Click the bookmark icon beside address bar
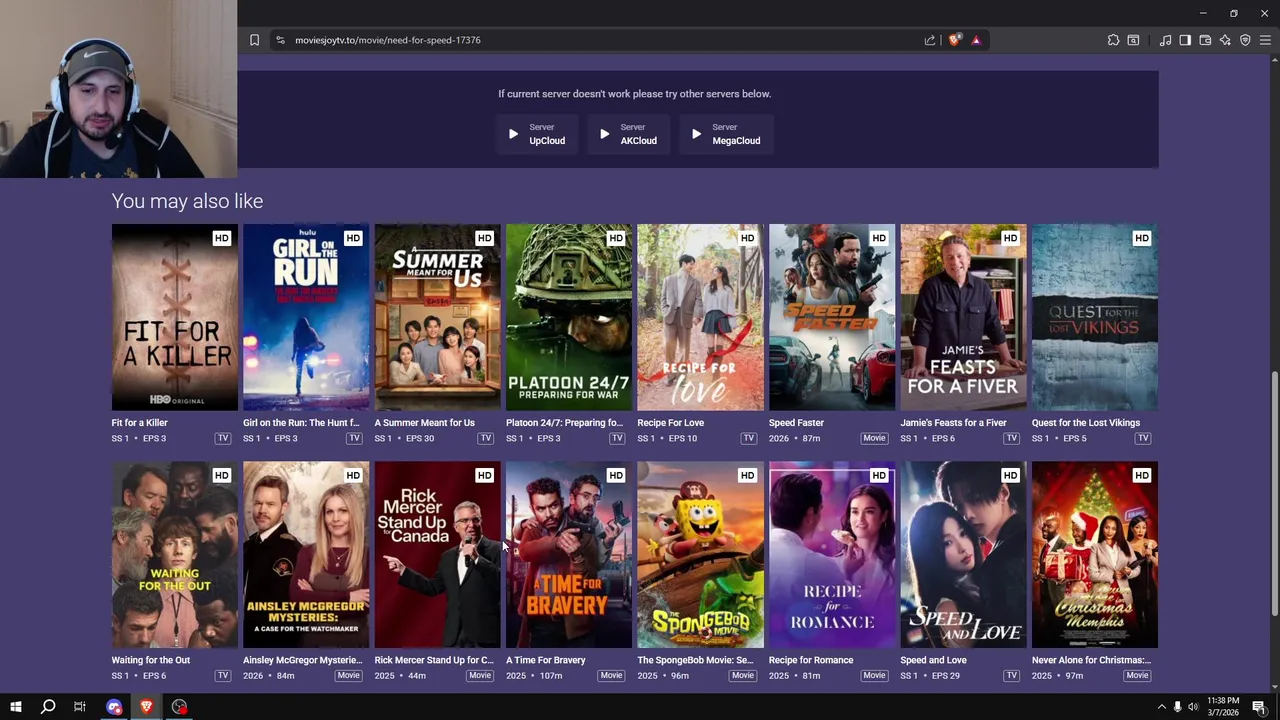The height and width of the screenshot is (720, 1280). tap(254, 40)
